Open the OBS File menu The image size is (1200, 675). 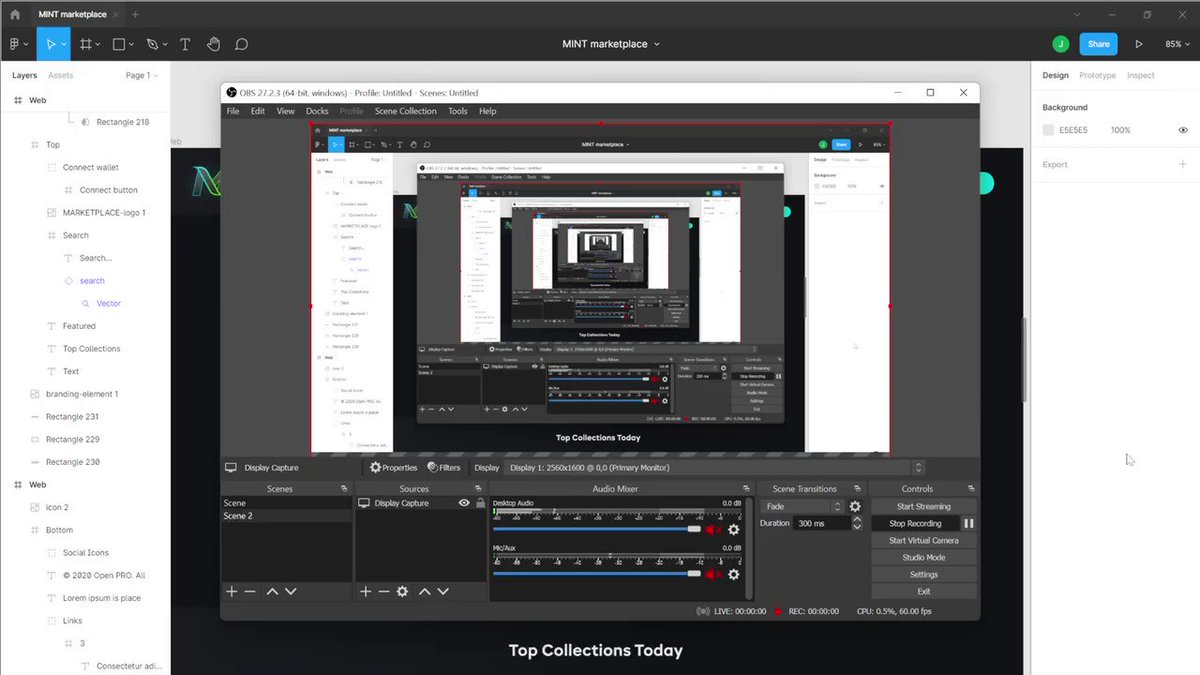tap(233, 111)
